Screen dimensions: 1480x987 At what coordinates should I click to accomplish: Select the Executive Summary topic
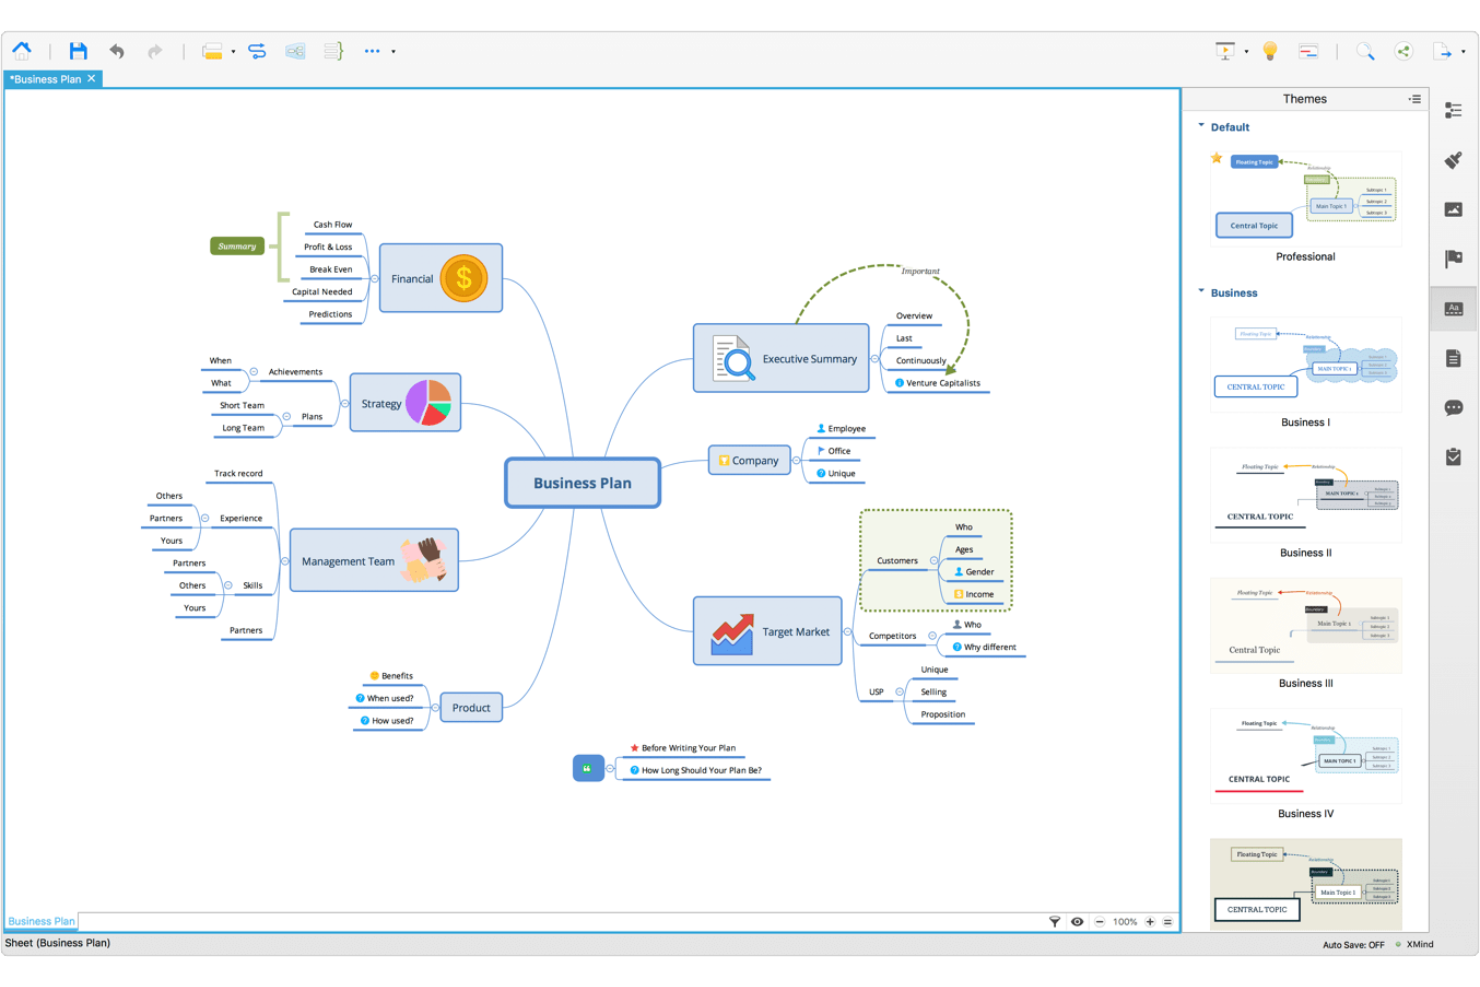(781, 358)
